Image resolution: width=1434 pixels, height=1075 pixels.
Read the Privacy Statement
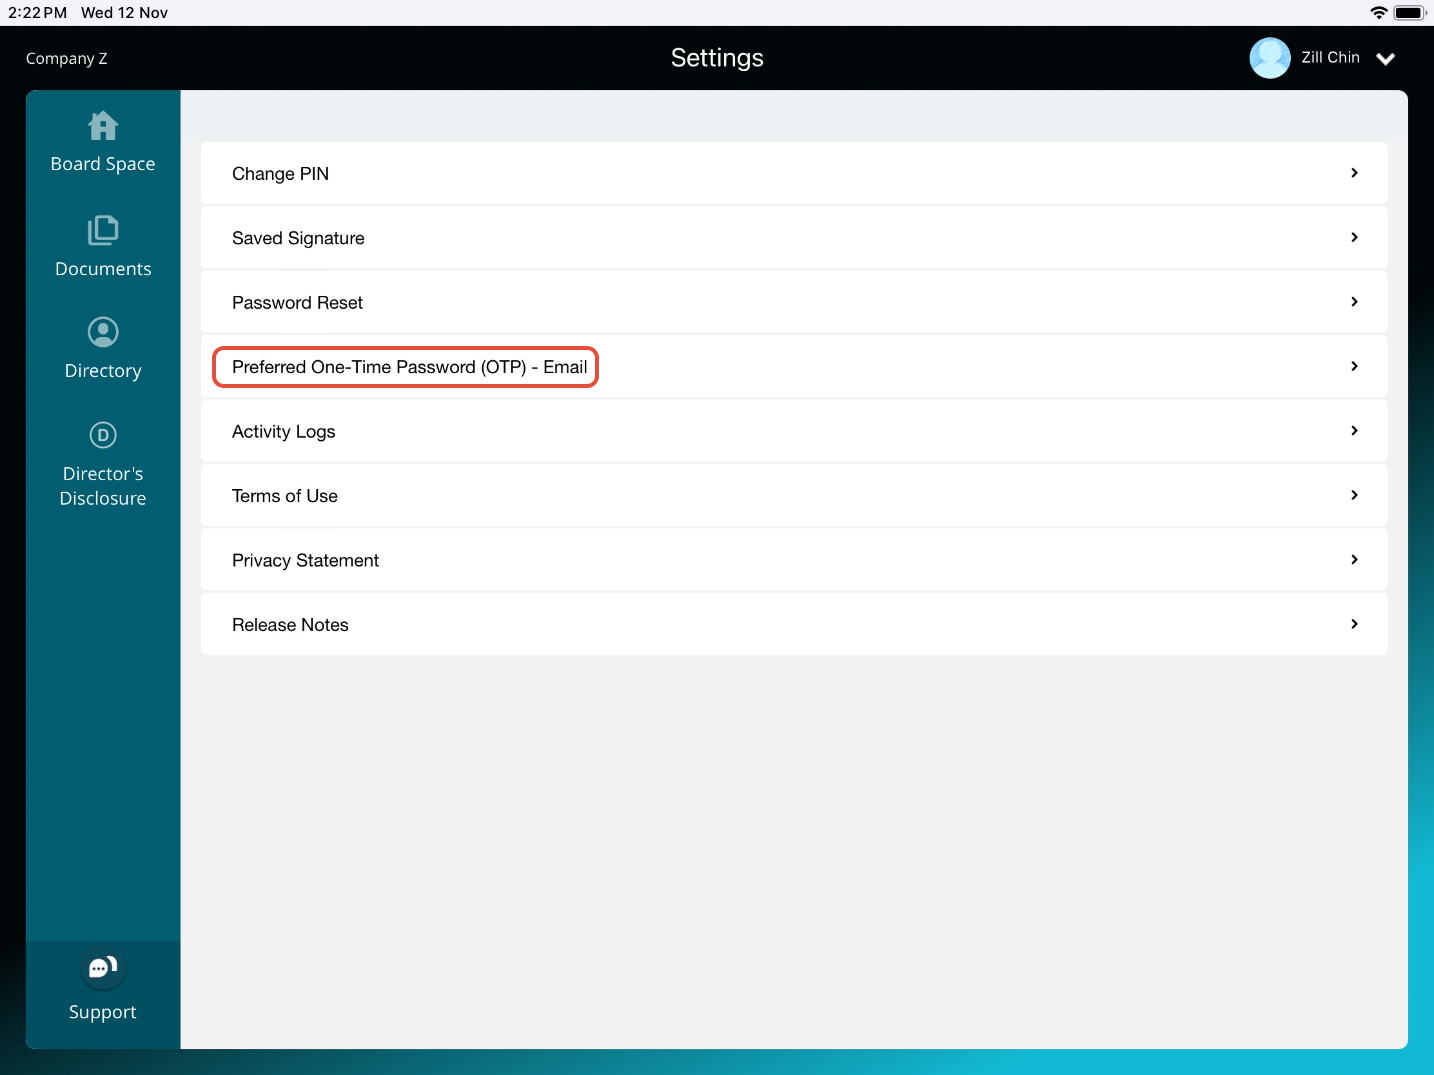click(794, 560)
